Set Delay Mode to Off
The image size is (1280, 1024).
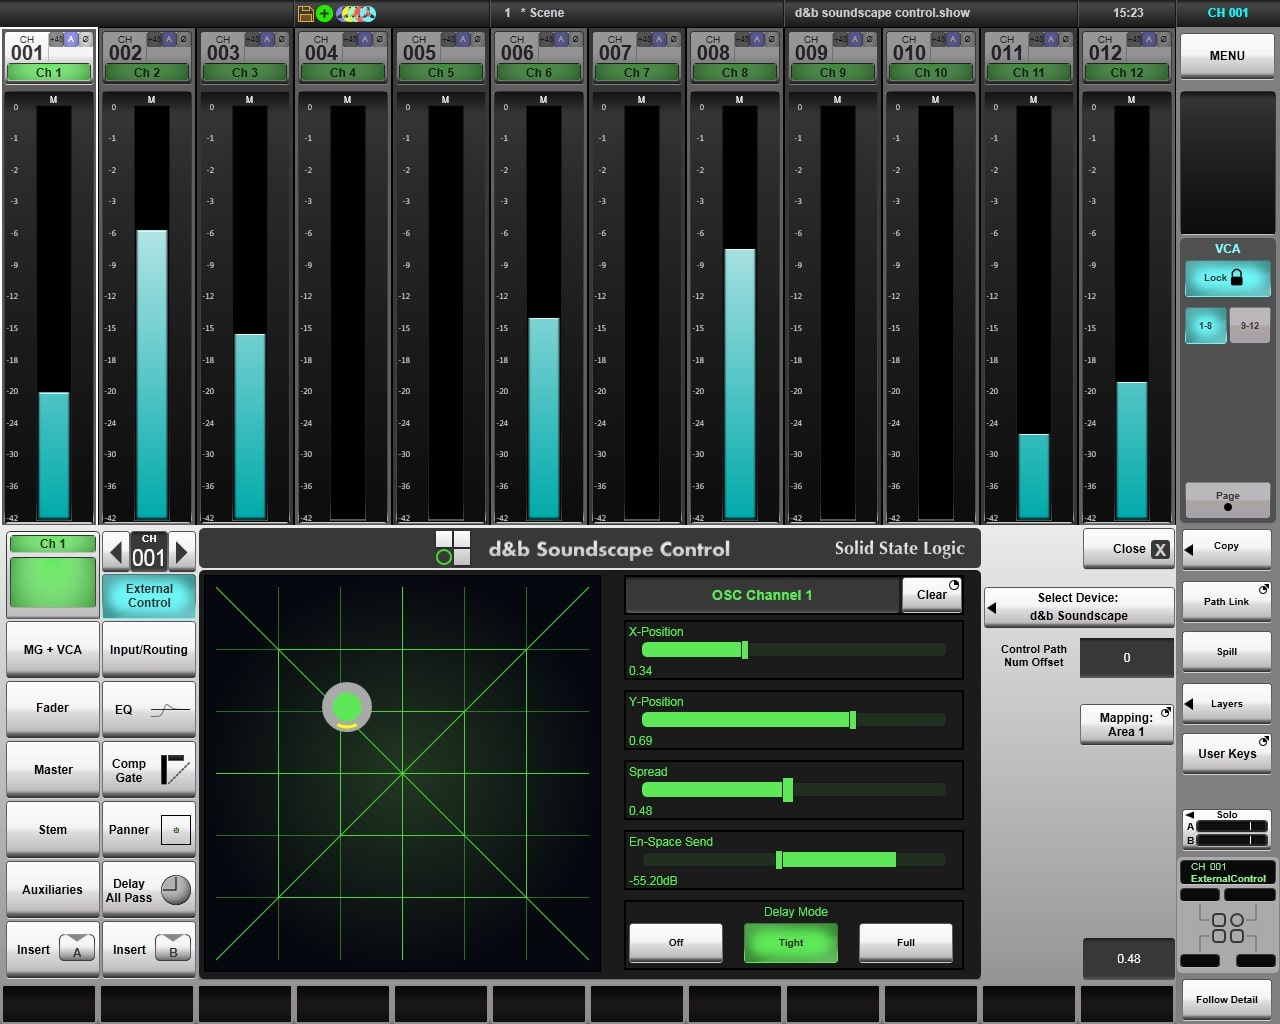pos(676,942)
